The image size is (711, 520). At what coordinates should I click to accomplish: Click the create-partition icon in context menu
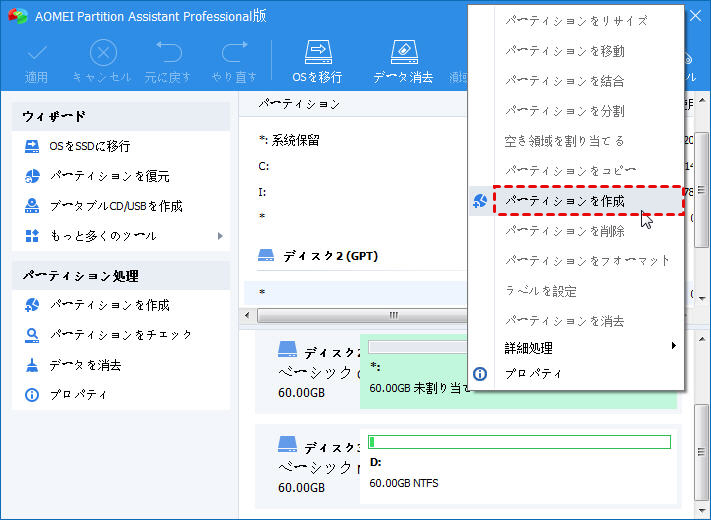tap(480, 201)
